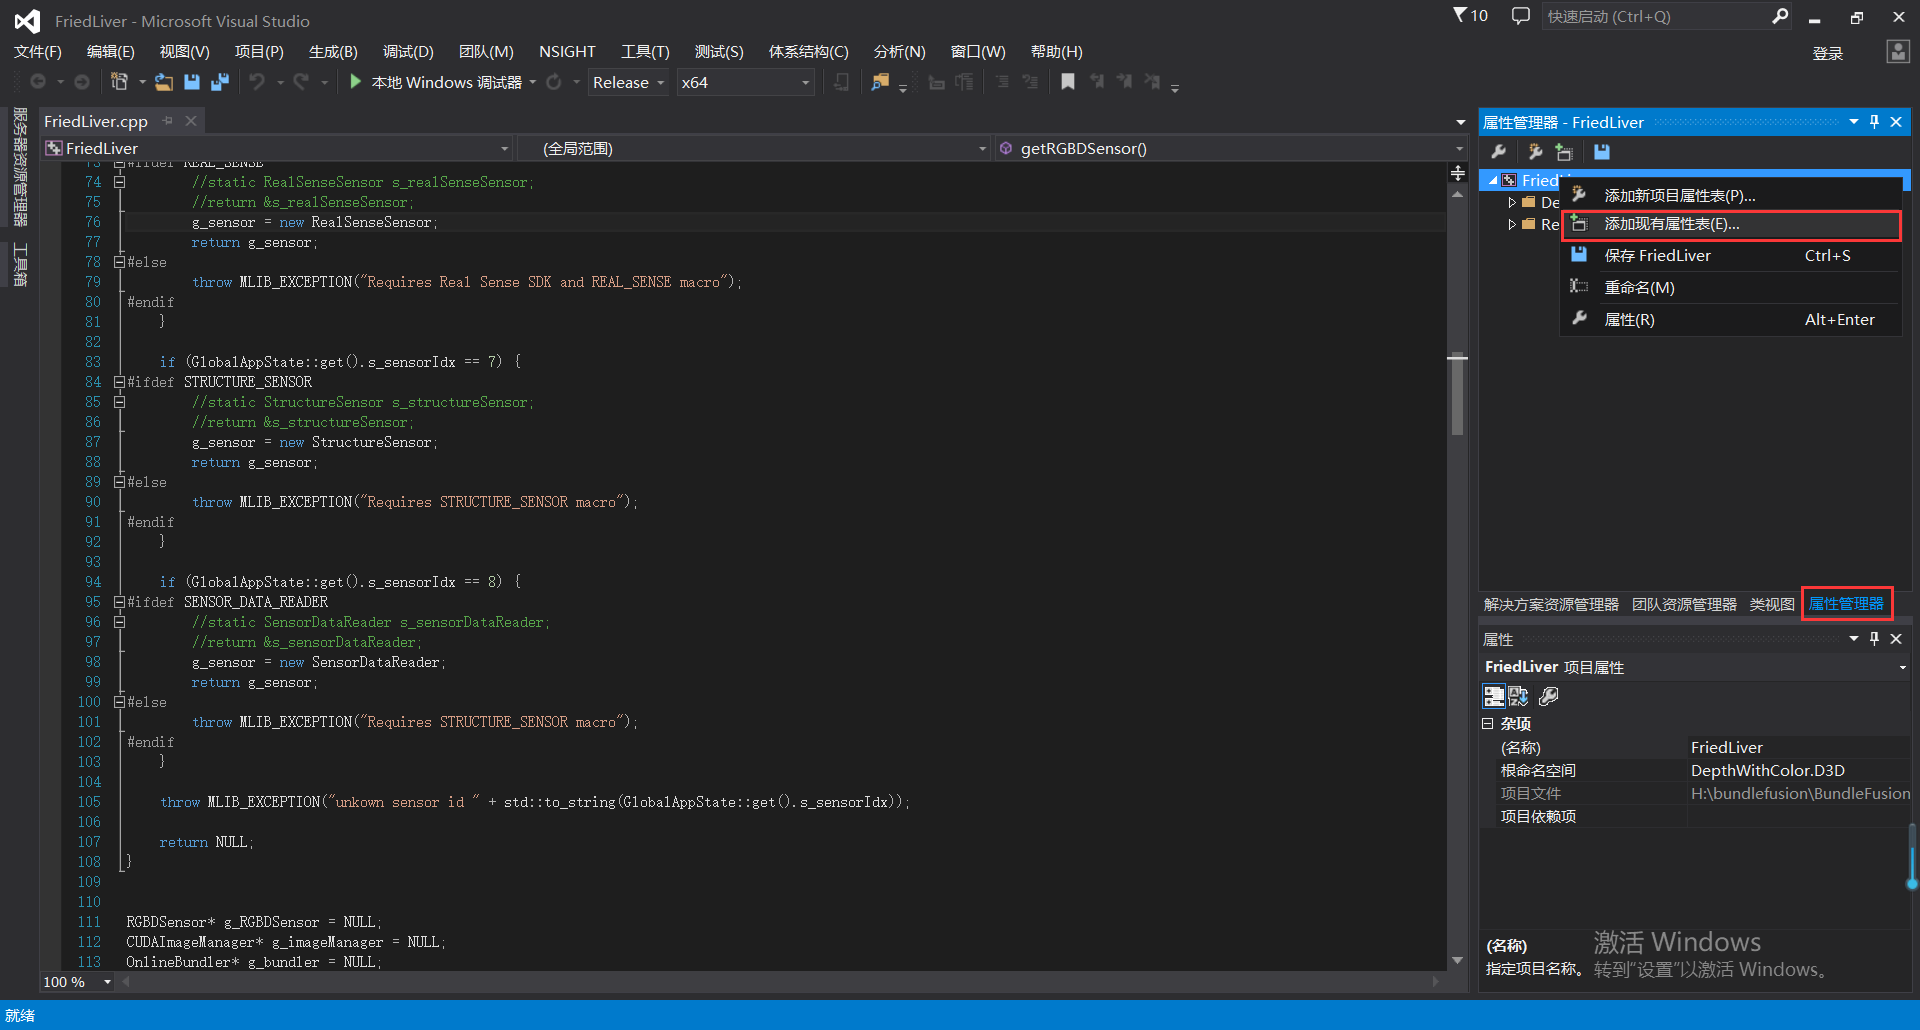Open the getRGBDSensor() member dropdown
This screenshot has width=1920, height=1030.
coord(1231,148)
